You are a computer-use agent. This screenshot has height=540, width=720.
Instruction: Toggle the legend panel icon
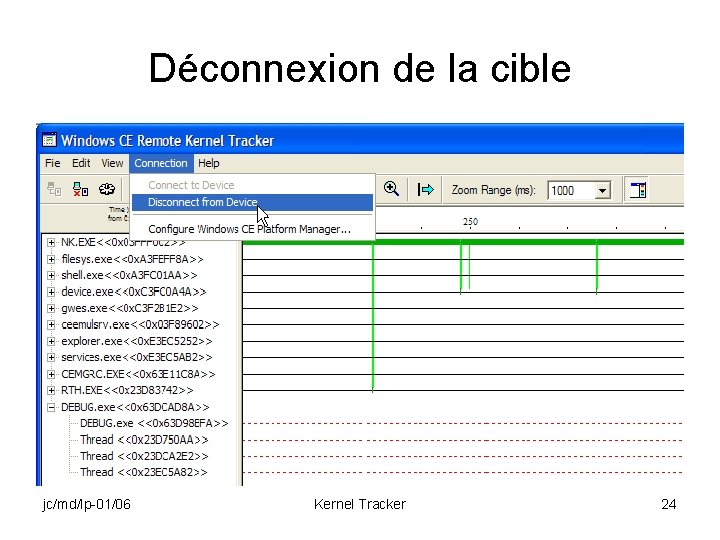638,190
